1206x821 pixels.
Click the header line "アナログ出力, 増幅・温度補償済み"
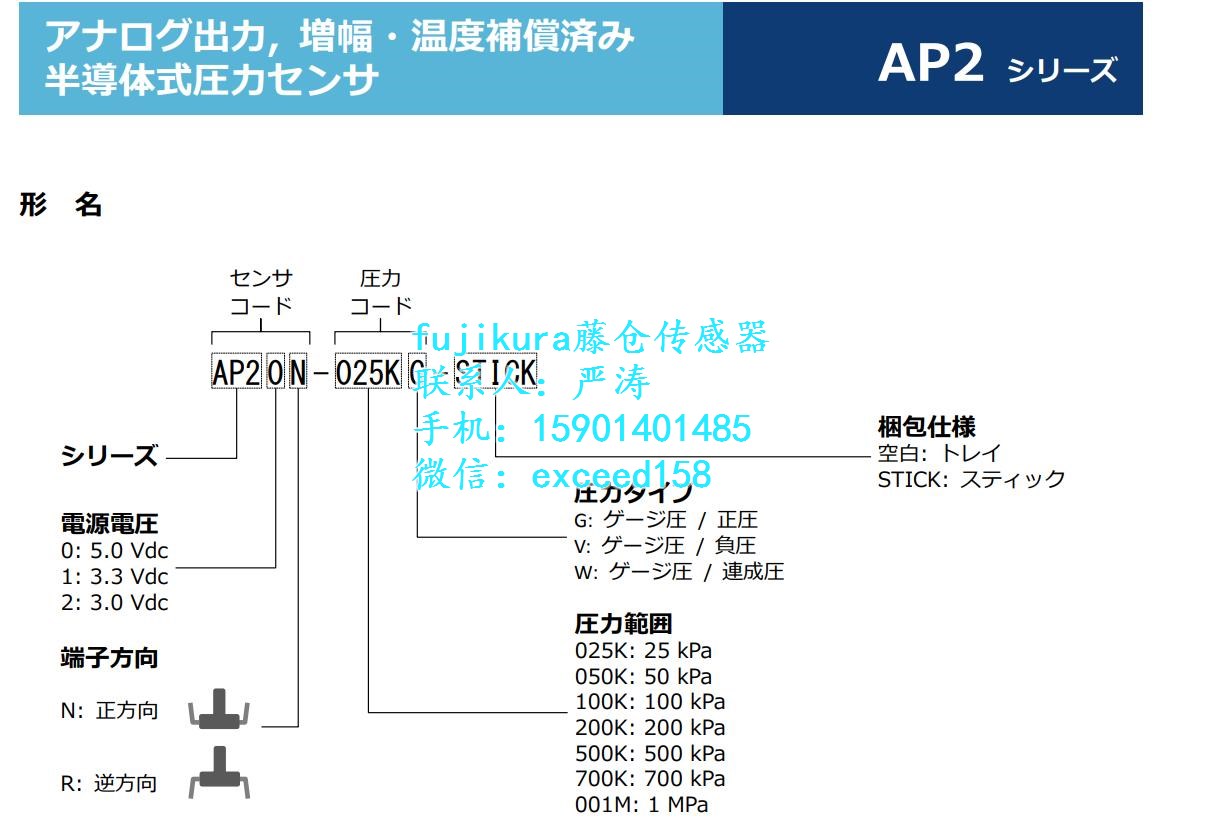340,38
